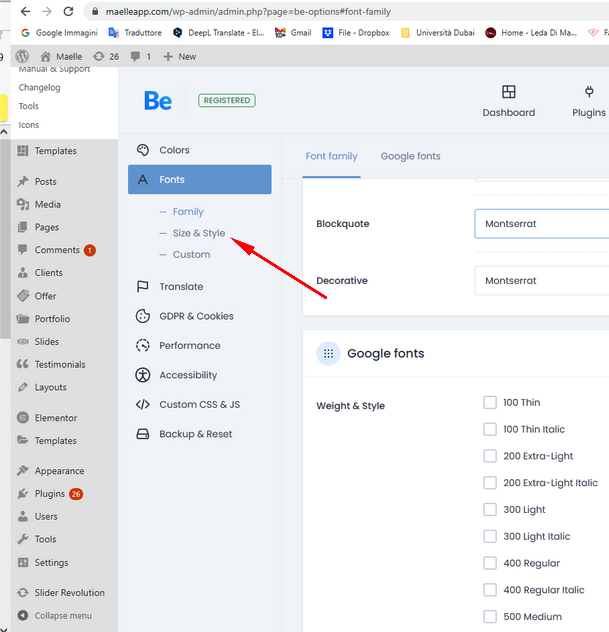Open the Decorative font dropdown

tap(542, 281)
